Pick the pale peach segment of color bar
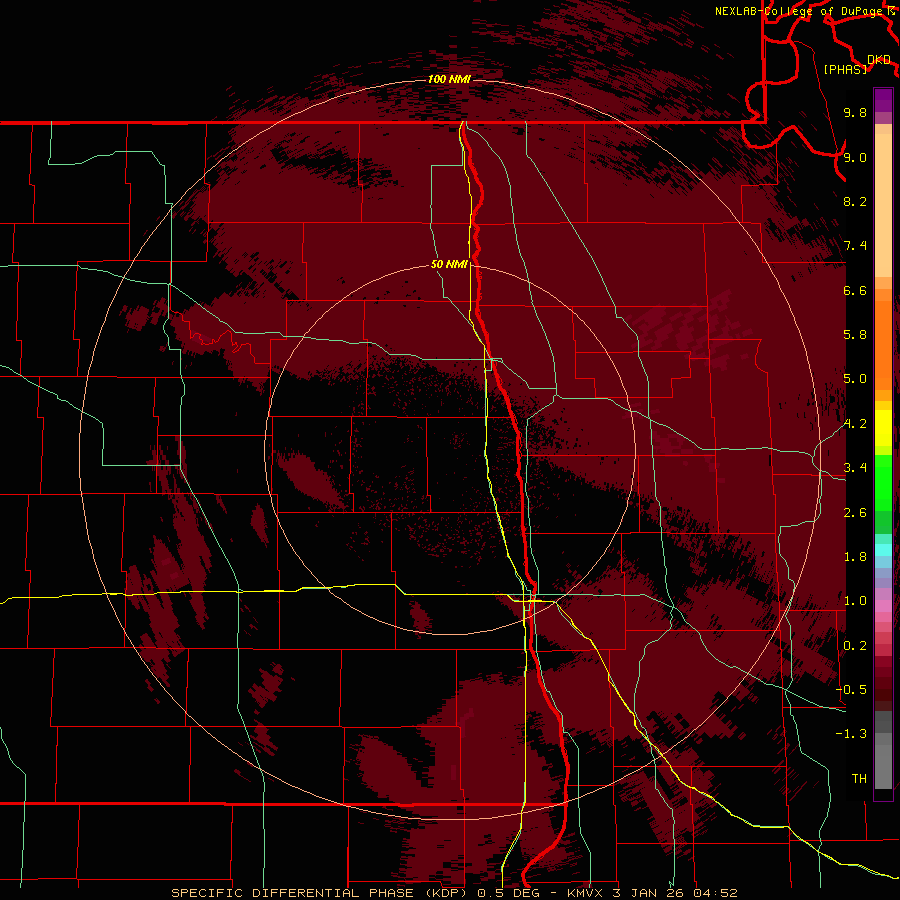The width and height of the screenshot is (900, 900). [883, 207]
